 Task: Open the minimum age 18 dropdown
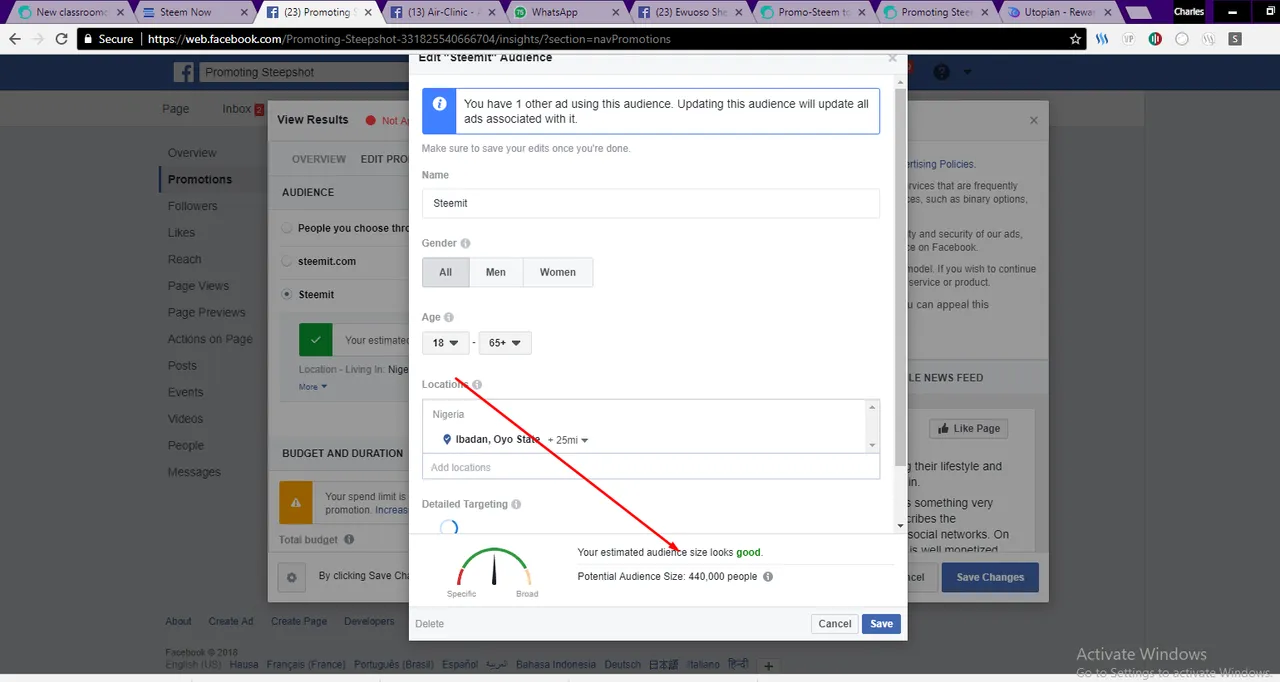click(445, 343)
